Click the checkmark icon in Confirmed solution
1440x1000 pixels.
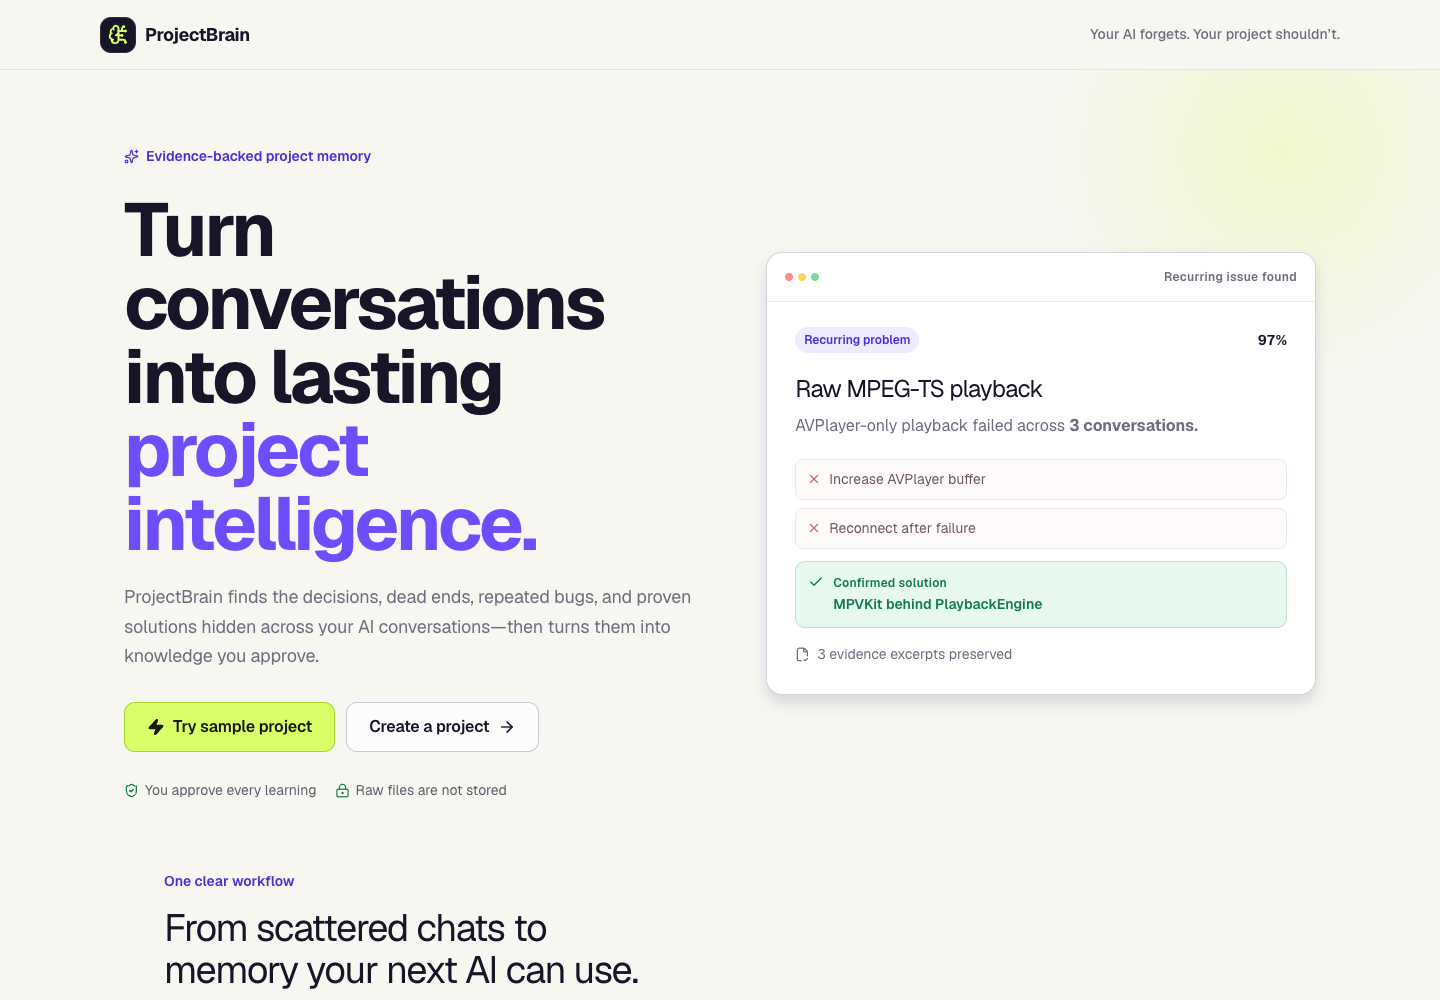point(816,582)
